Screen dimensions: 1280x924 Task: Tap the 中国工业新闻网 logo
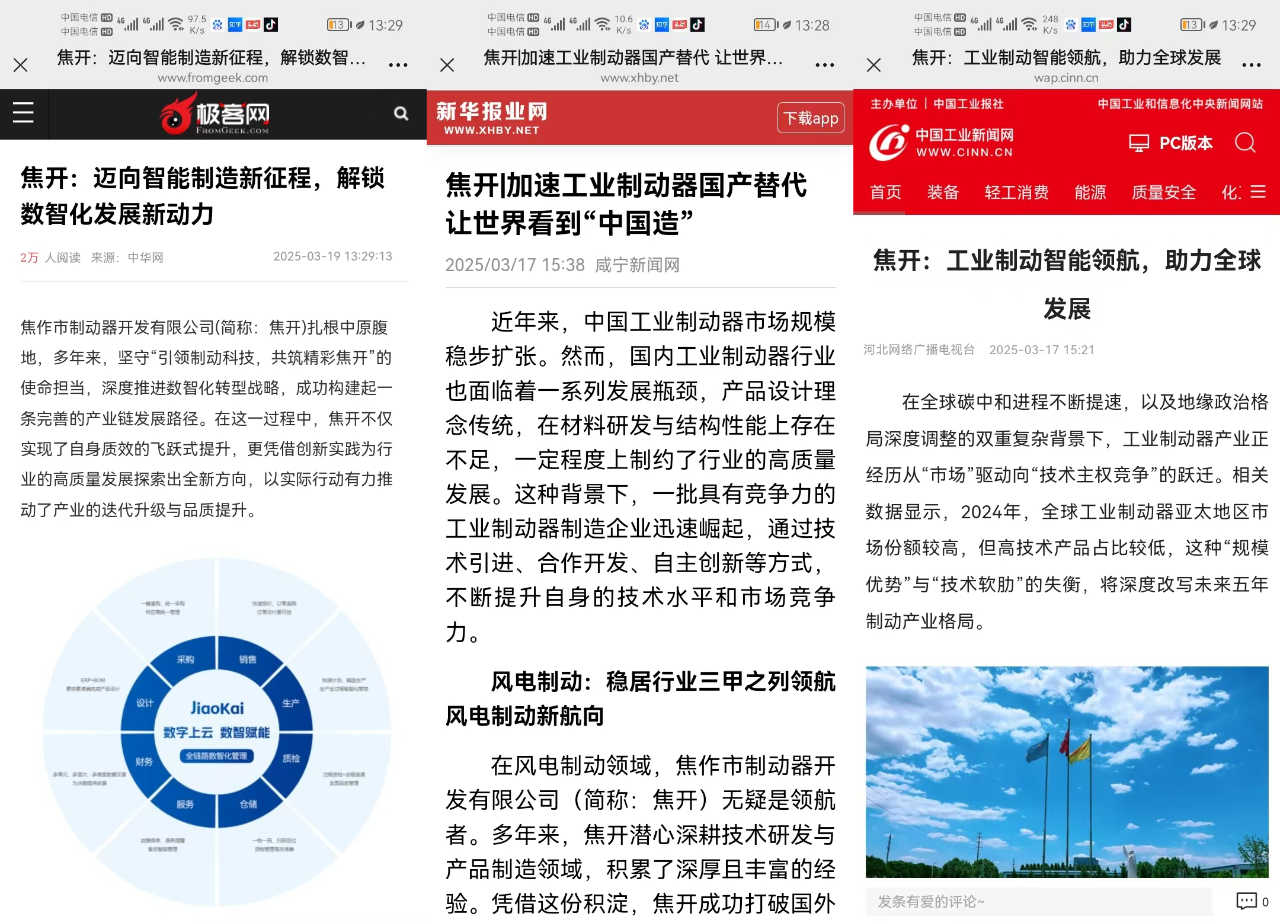pos(940,142)
